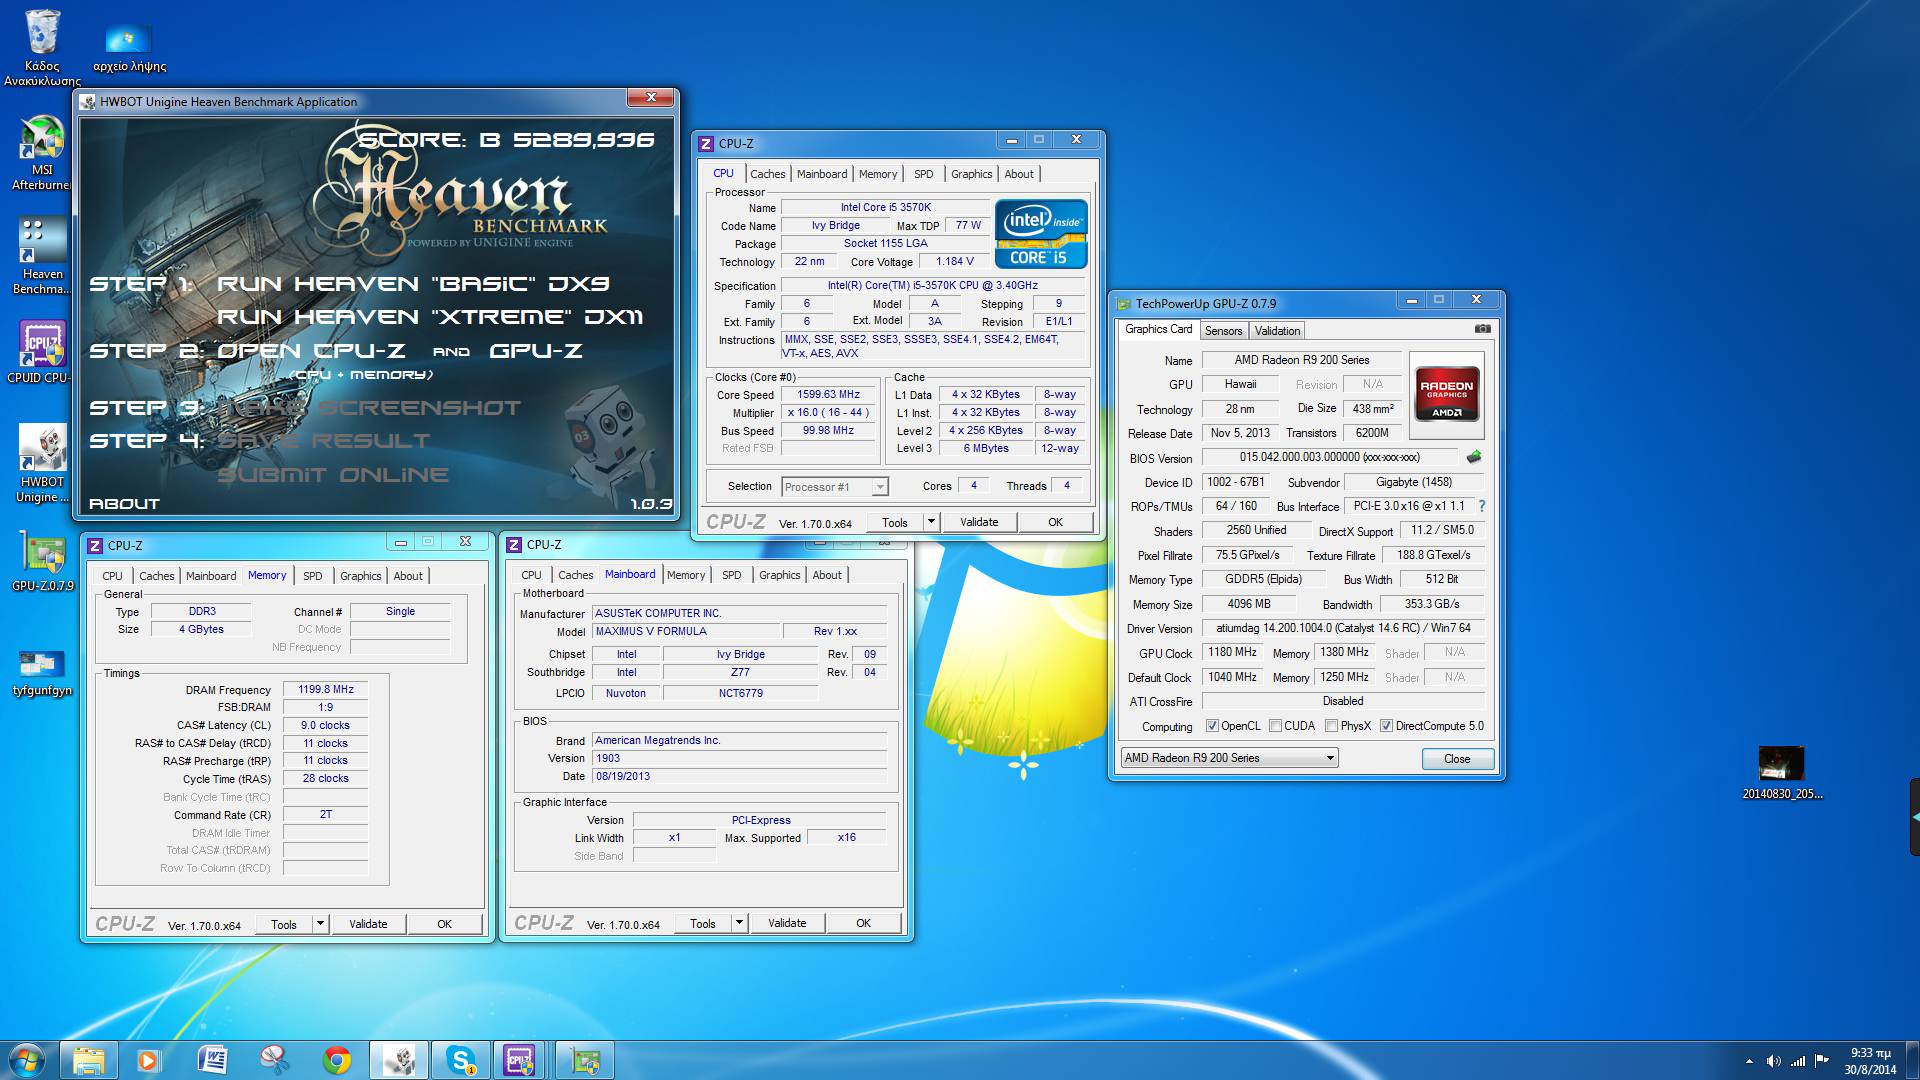Viewport: 1920px width, 1080px height.
Task: Click STEP 1 RUN HEAVEN "BASIC" DX9
Action: point(350,284)
